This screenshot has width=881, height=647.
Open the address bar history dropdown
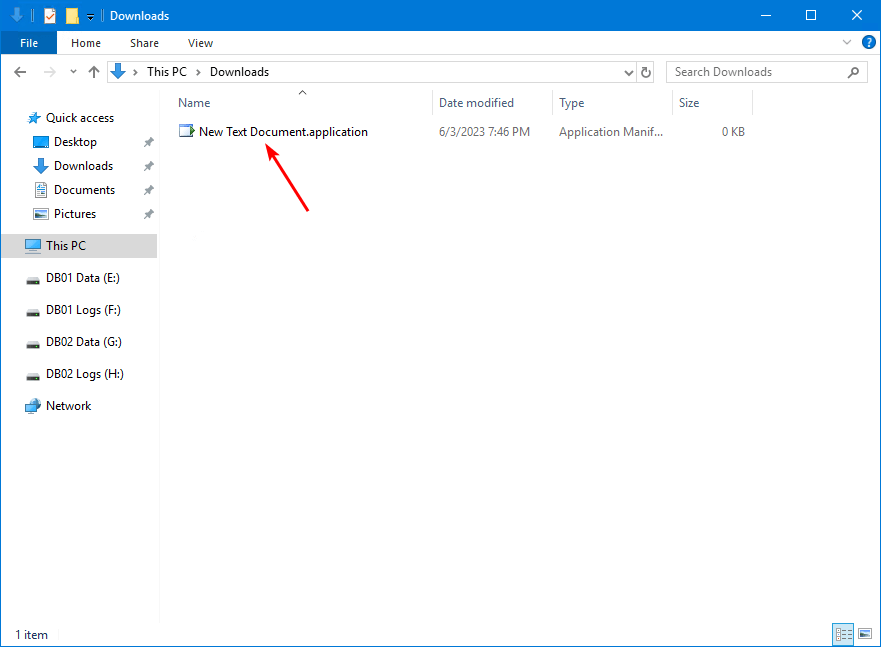point(629,72)
